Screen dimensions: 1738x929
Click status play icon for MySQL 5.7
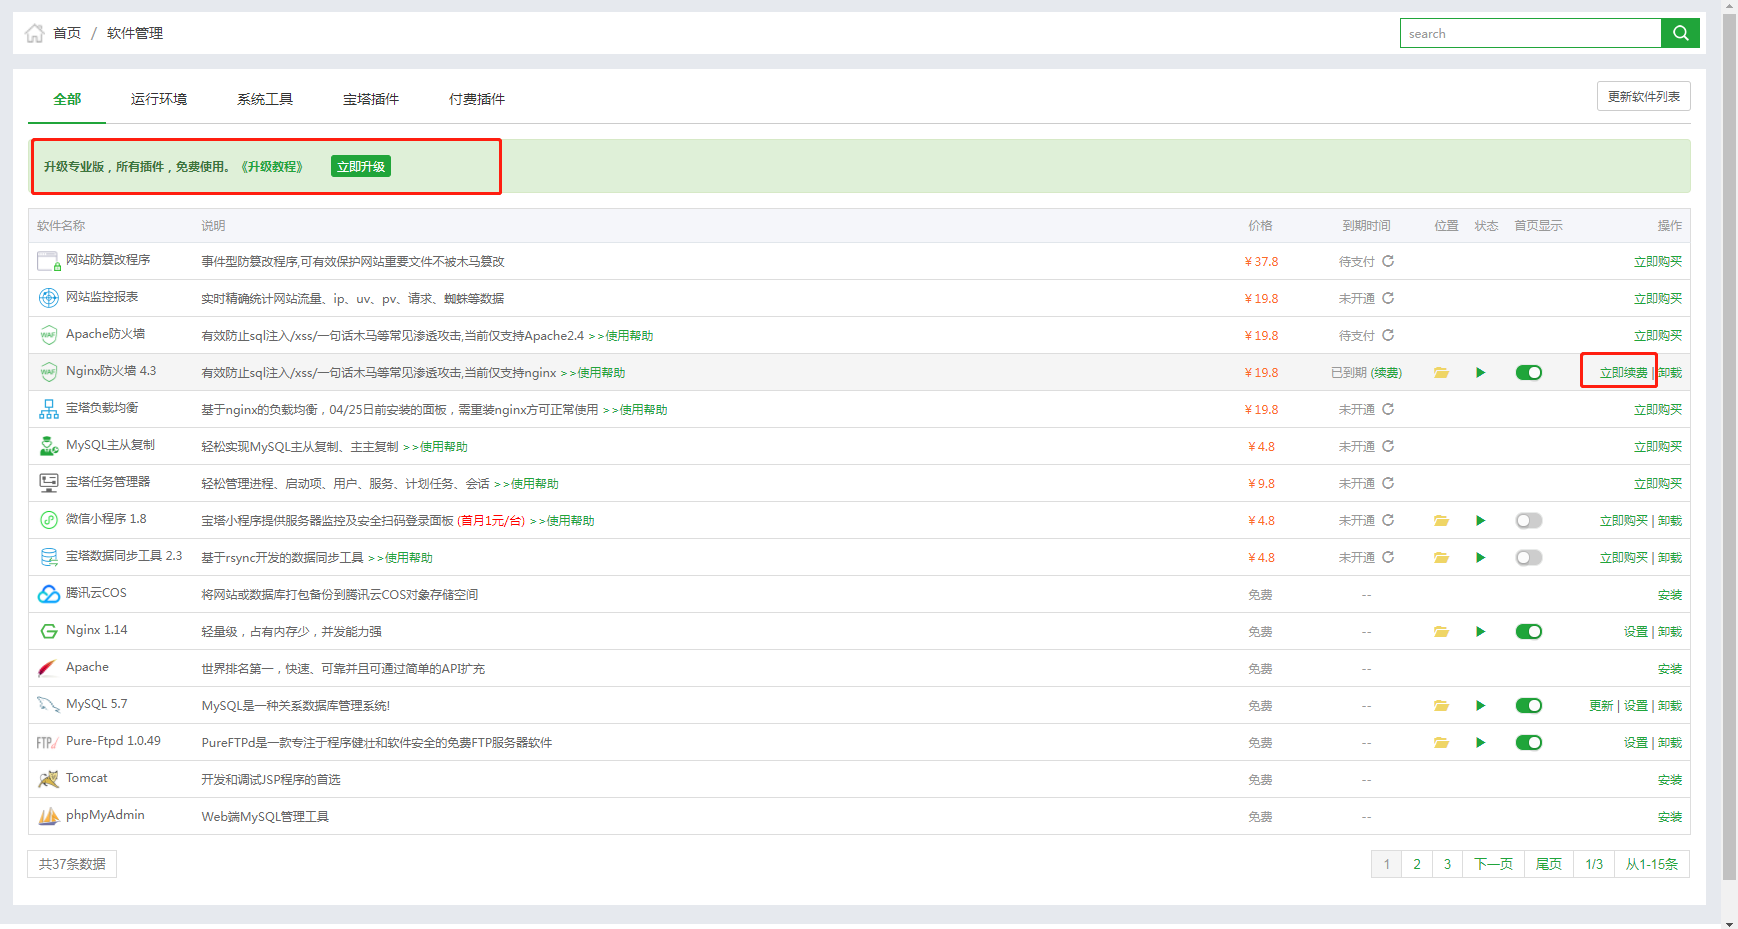1481,705
